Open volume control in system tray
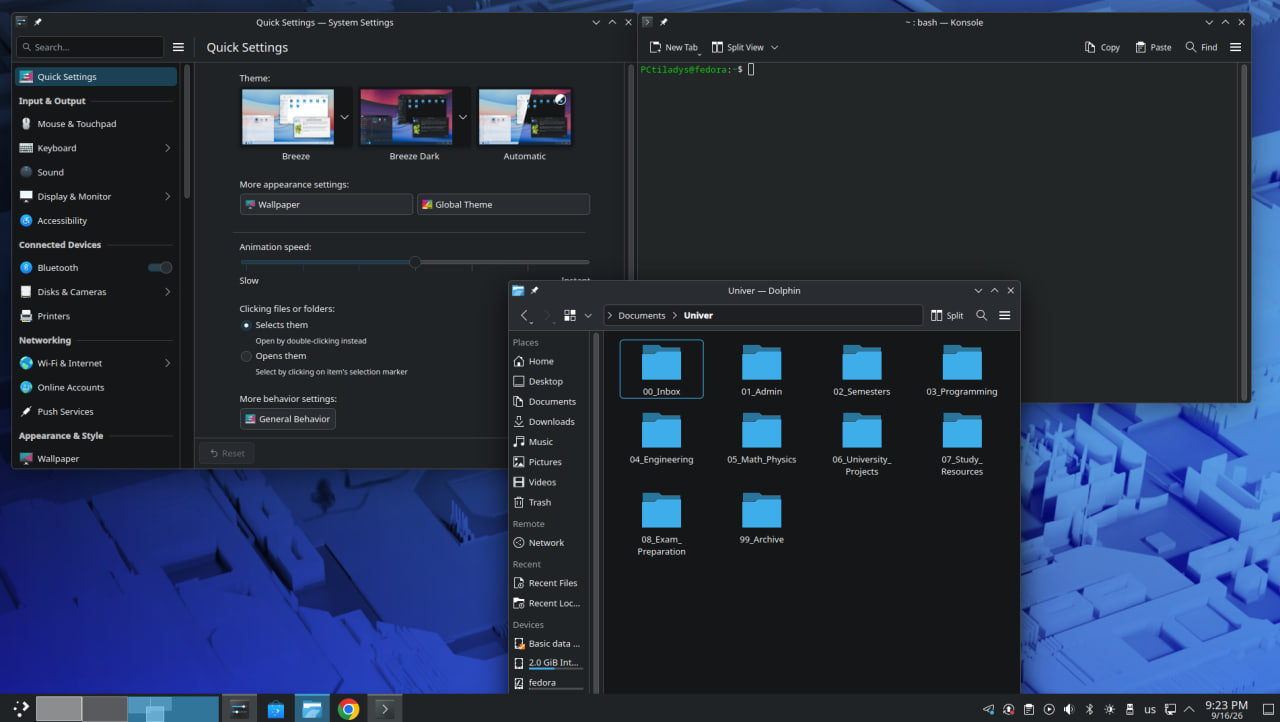Image resolution: width=1280 pixels, height=722 pixels. [1069, 709]
